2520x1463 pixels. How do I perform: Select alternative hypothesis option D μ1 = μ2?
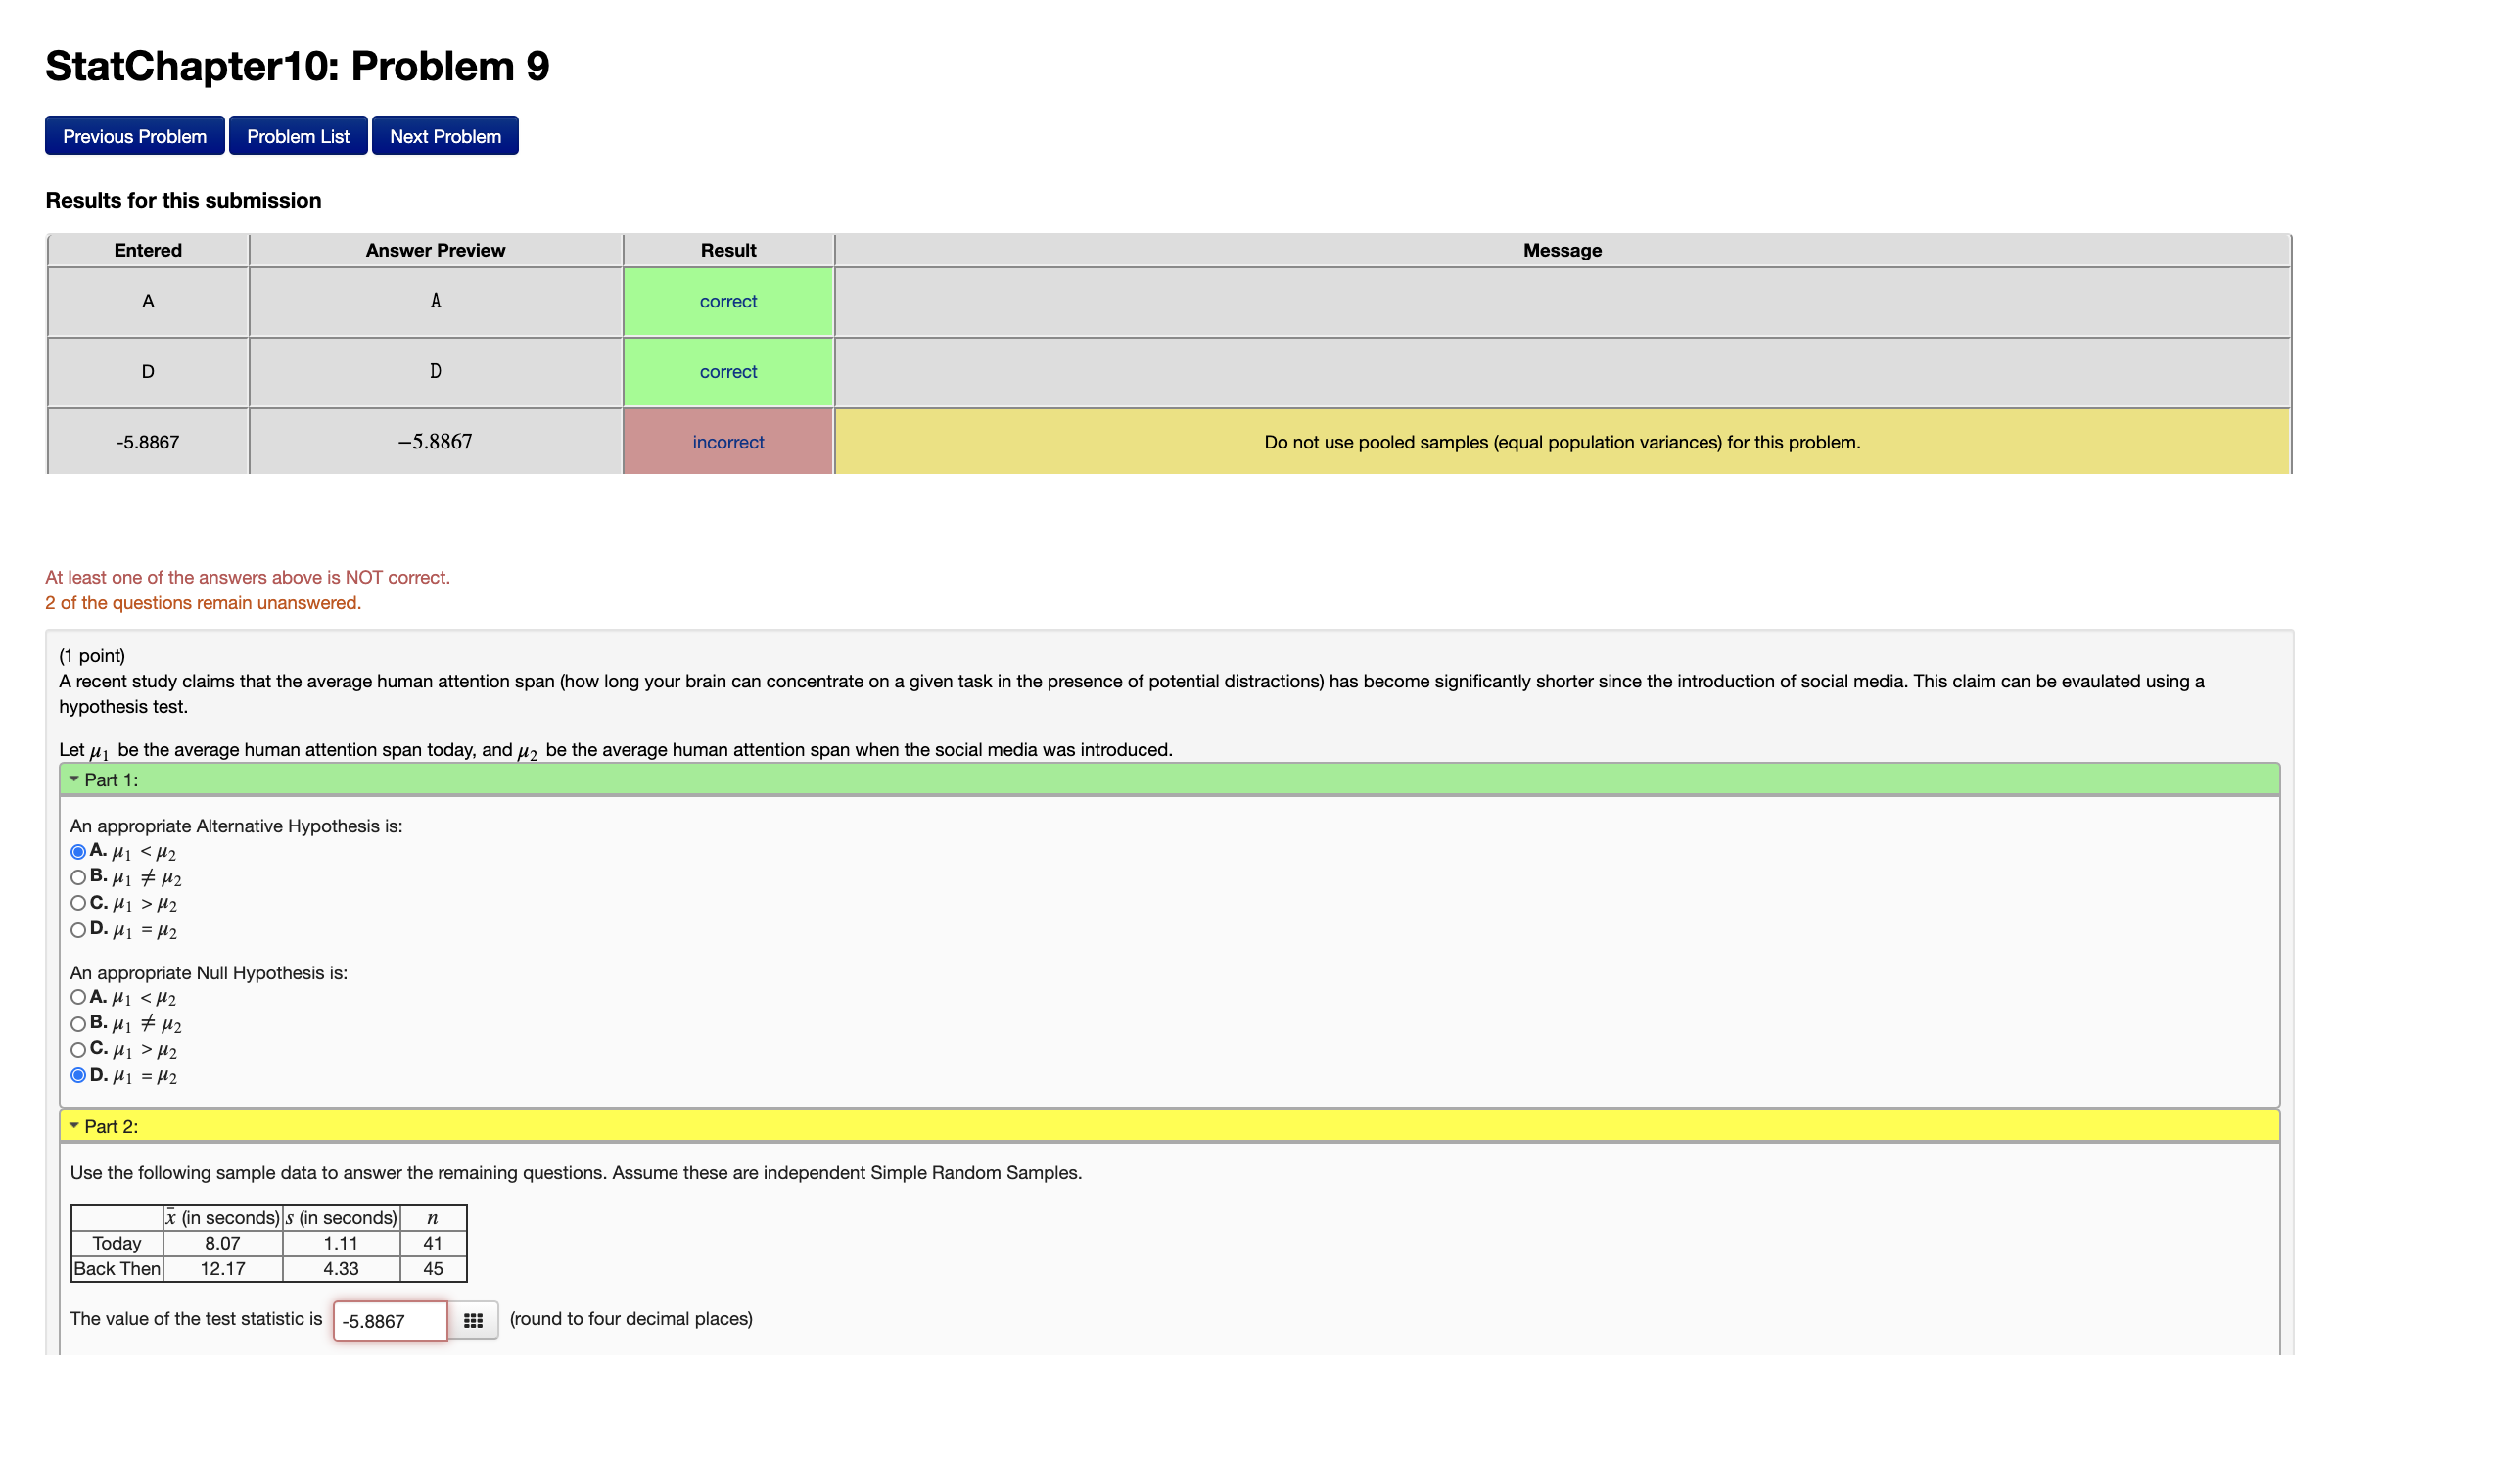[x=78, y=930]
